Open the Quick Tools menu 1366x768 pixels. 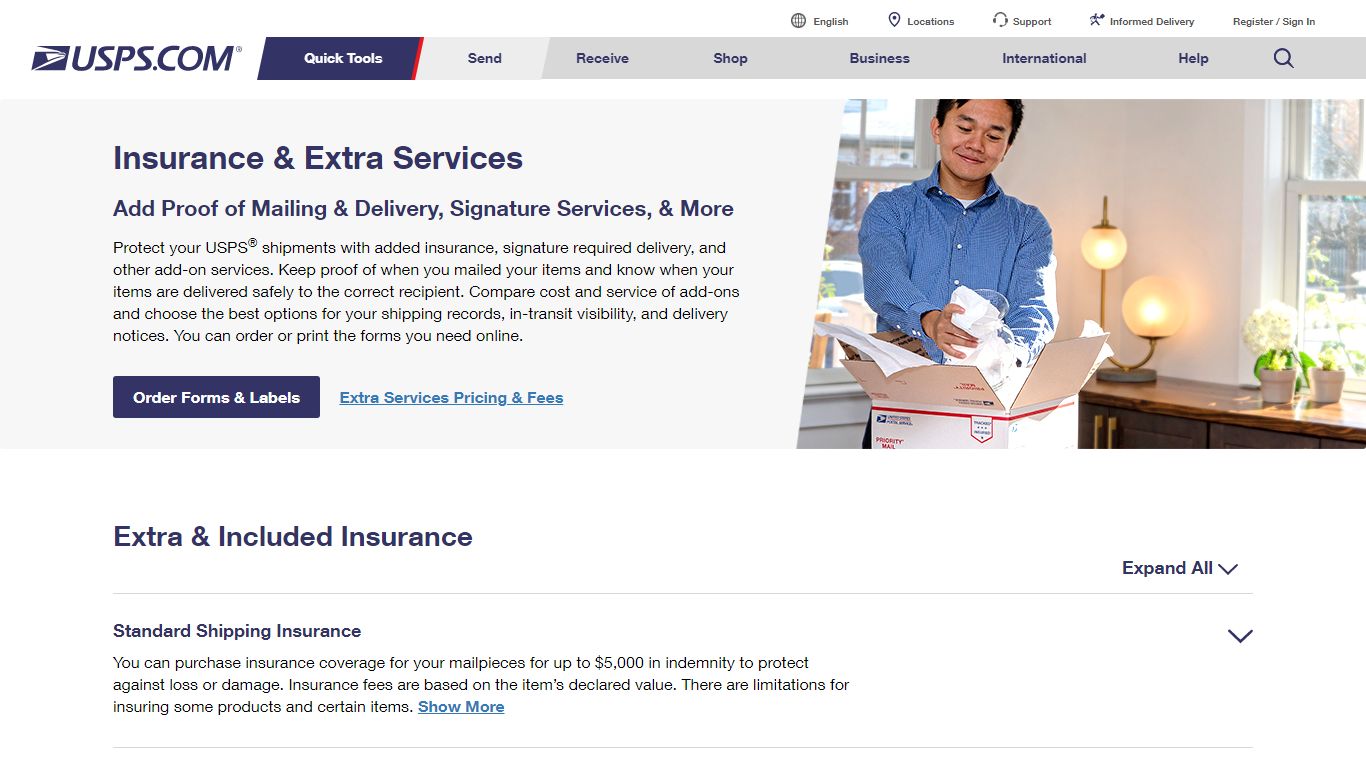[342, 58]
